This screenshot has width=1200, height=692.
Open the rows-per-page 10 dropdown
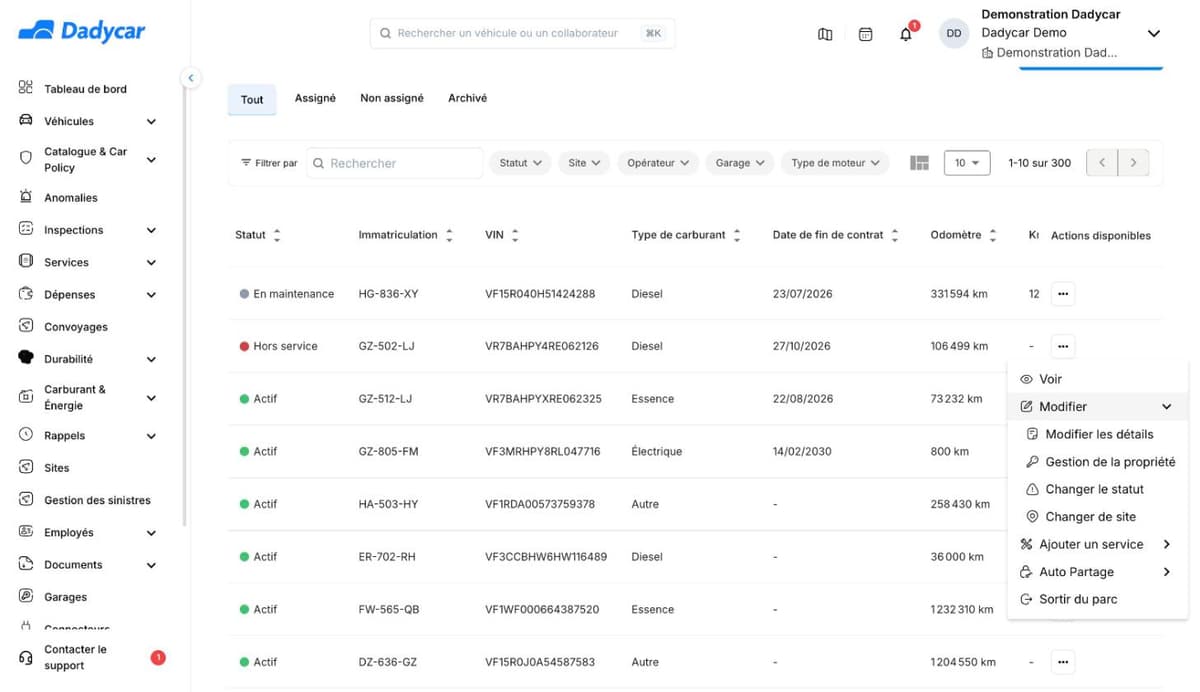(967, 163)
